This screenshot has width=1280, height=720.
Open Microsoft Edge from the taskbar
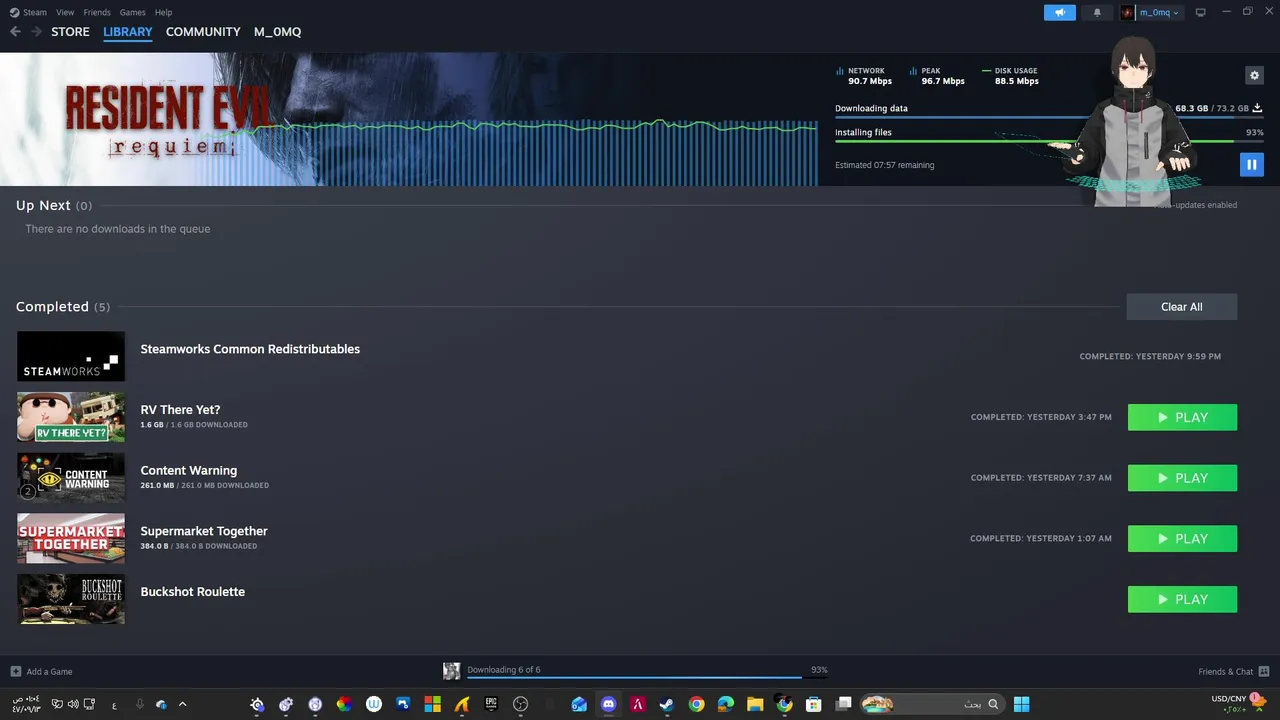[x=726, y=704]
